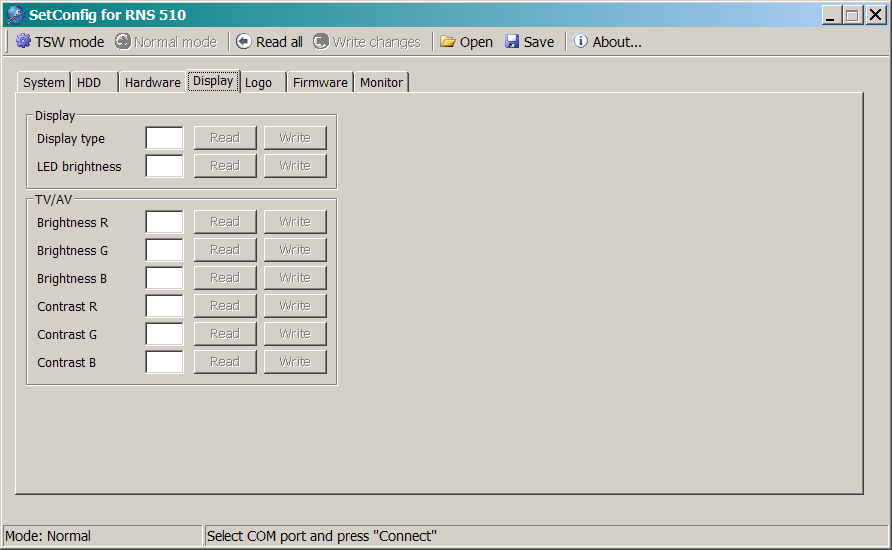Click the SetConfig app icon in title bar

pos(15,15)
